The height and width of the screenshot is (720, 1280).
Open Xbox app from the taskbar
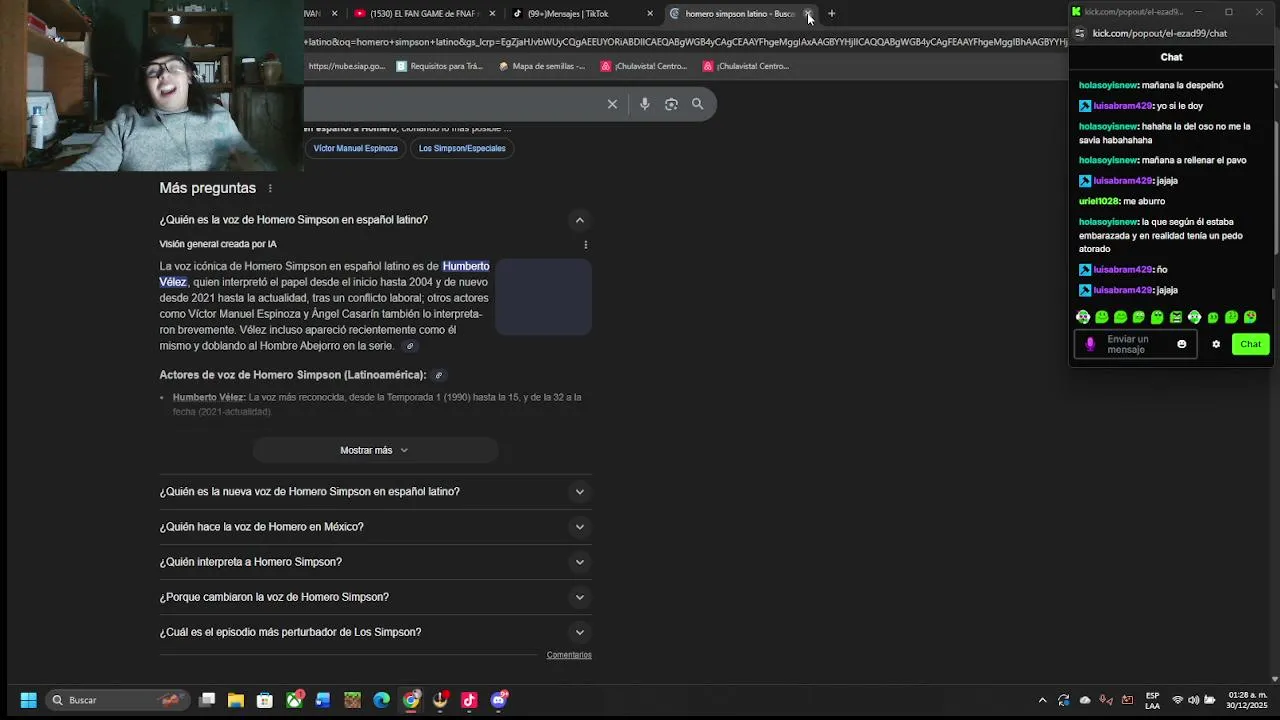pyautogui.click(x=294, y=700)
